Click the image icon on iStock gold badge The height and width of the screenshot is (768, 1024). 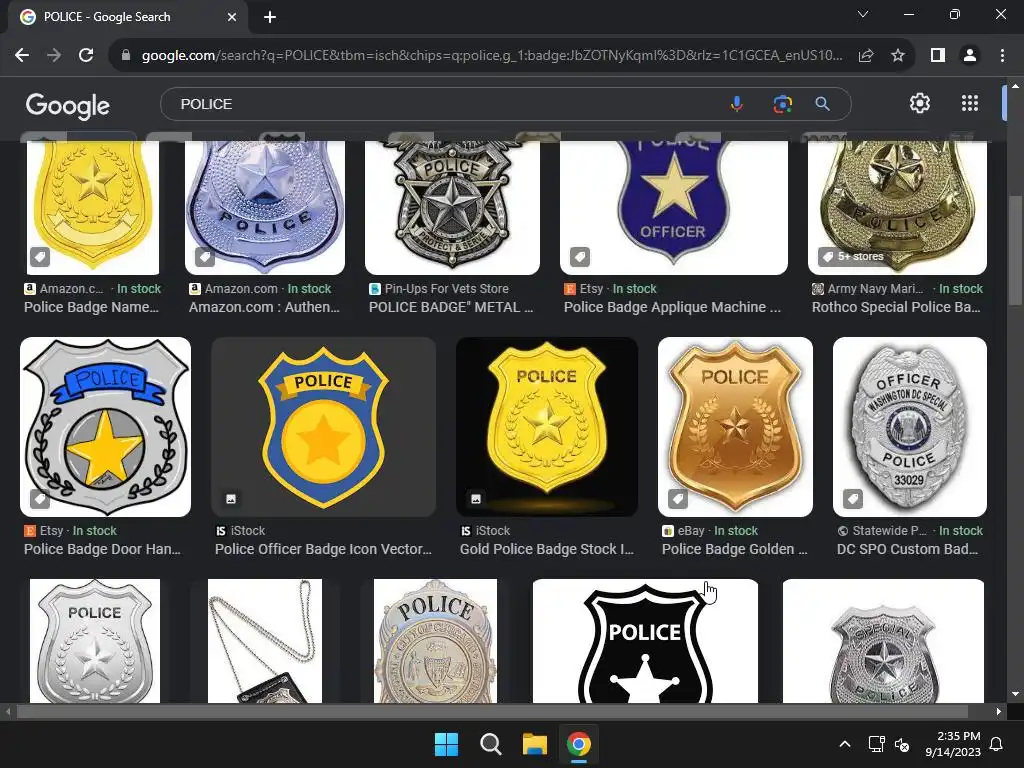[x=476, y=499]
